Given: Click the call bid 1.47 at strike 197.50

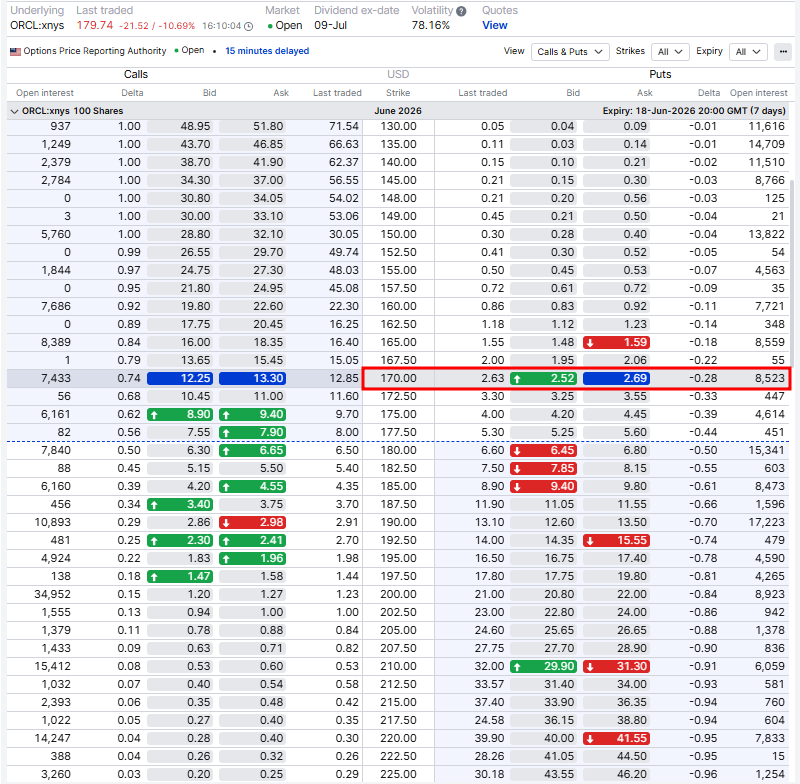Looking at the screenshot, I should 180,576.
